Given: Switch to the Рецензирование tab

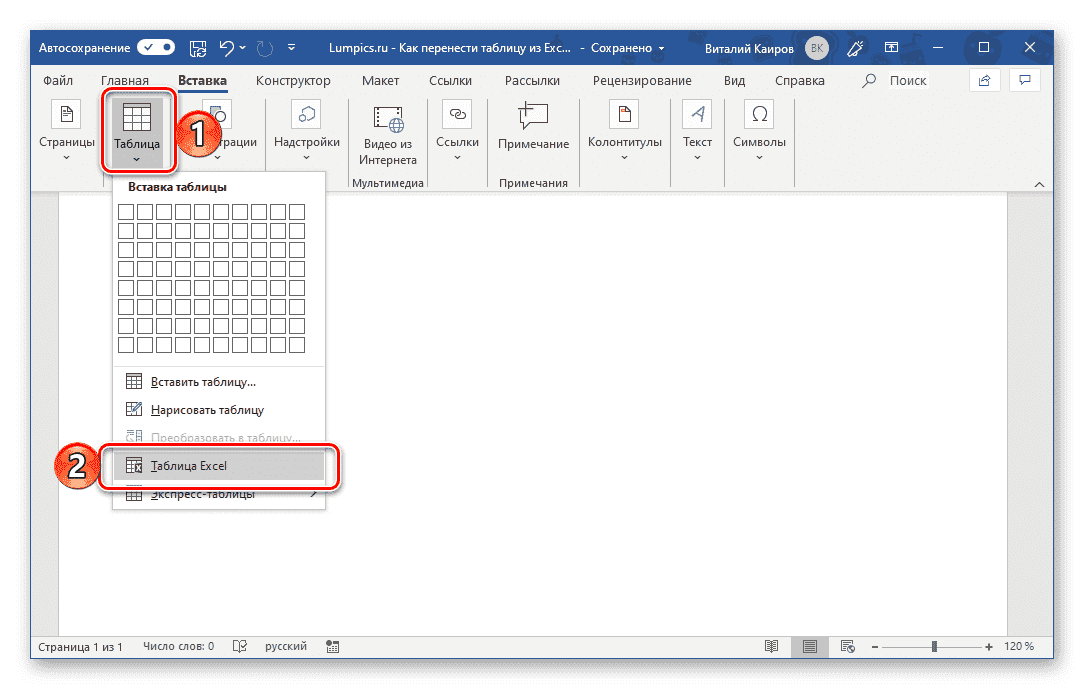Looking at the screenshot, I should tap(641, 80).
